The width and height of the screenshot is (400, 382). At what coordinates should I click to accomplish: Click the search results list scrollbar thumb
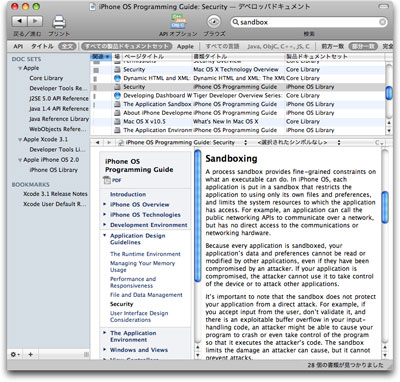coord(389,93)
